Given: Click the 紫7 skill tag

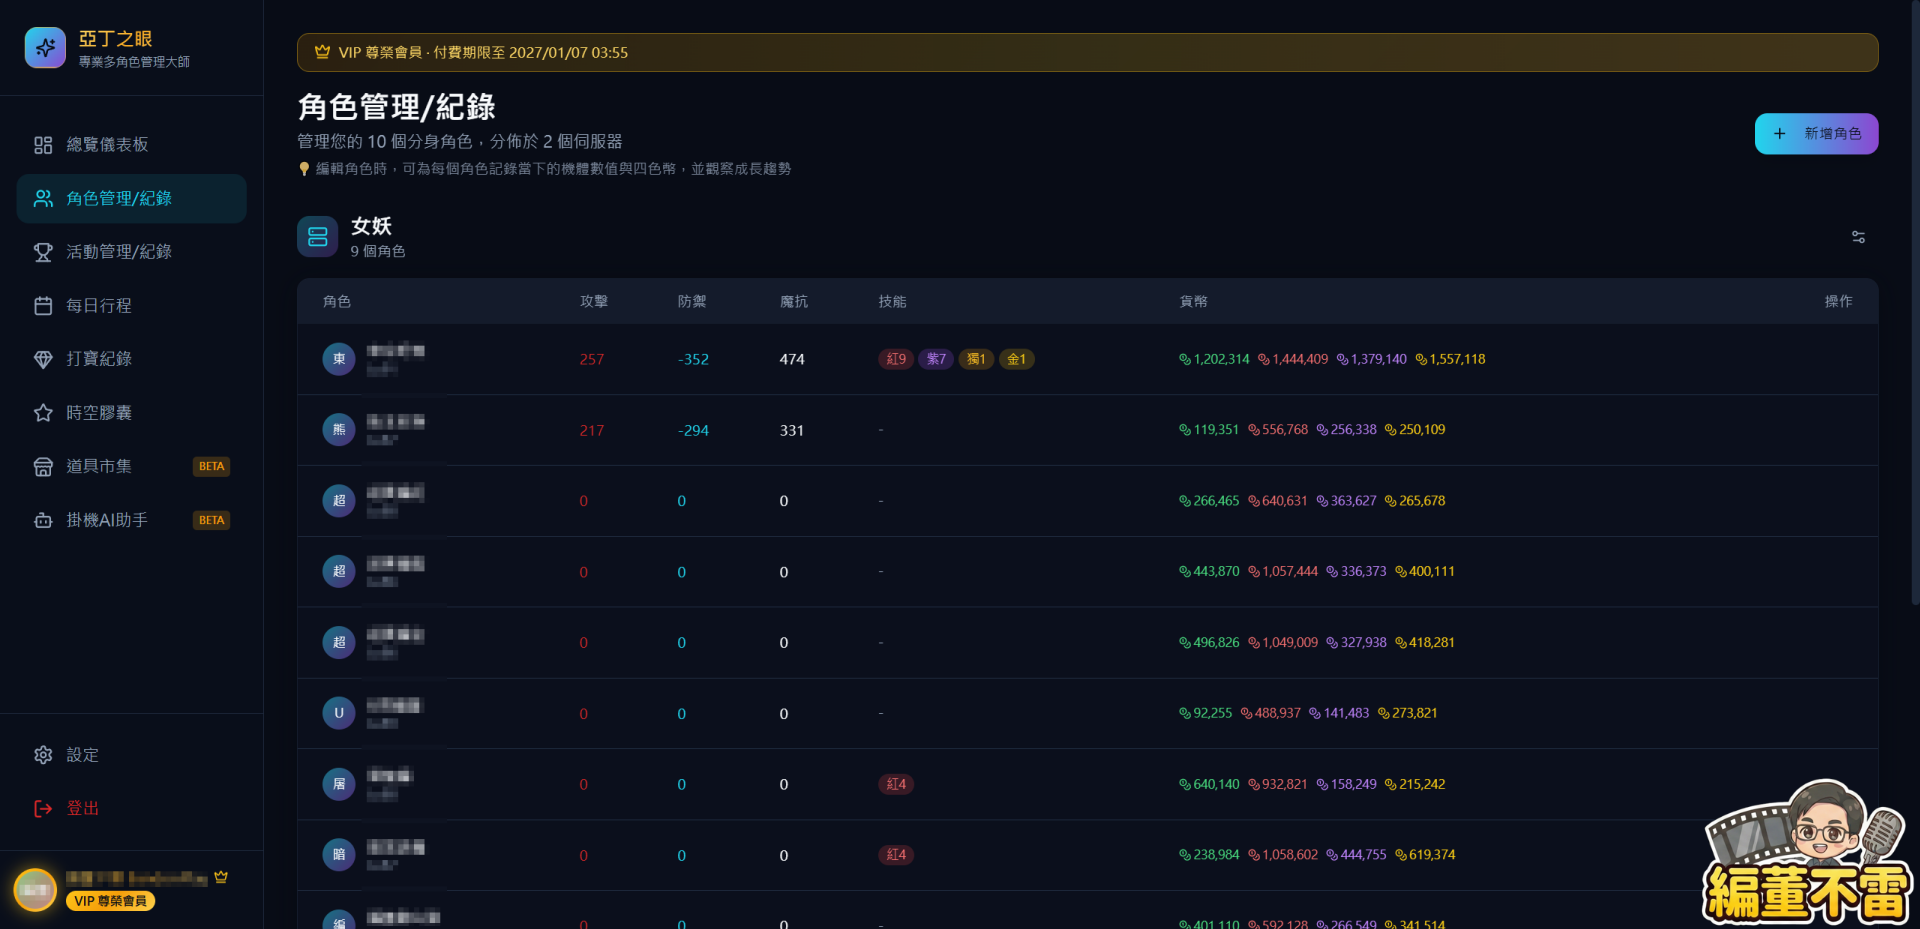Looking at the screenshot, I should coord(936,359).
